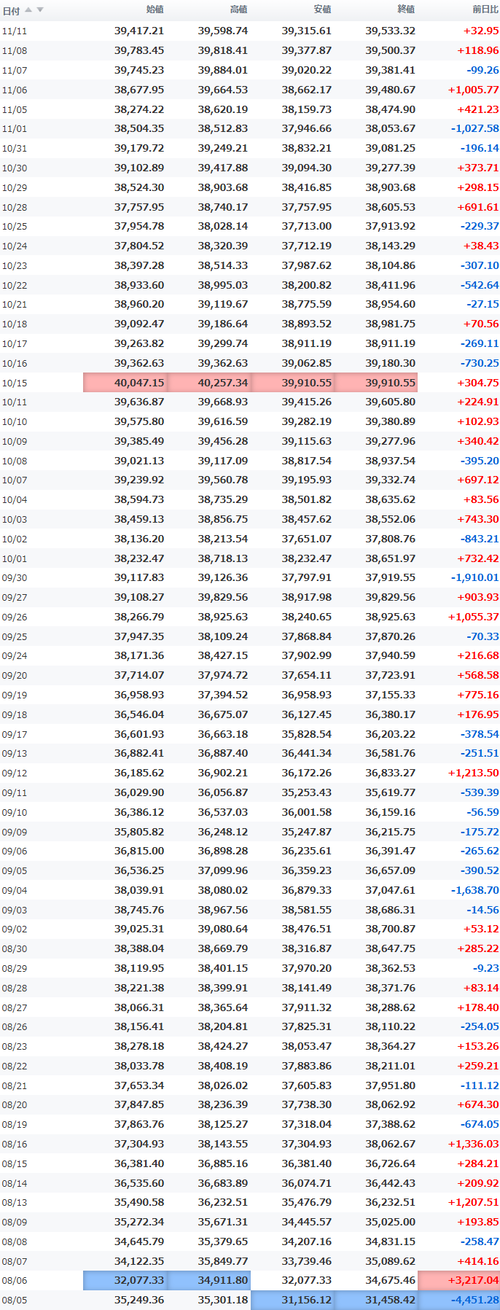Select closing value 39,277.39 on 10/30
500x1310 pixels.
[x=390, y=167]
